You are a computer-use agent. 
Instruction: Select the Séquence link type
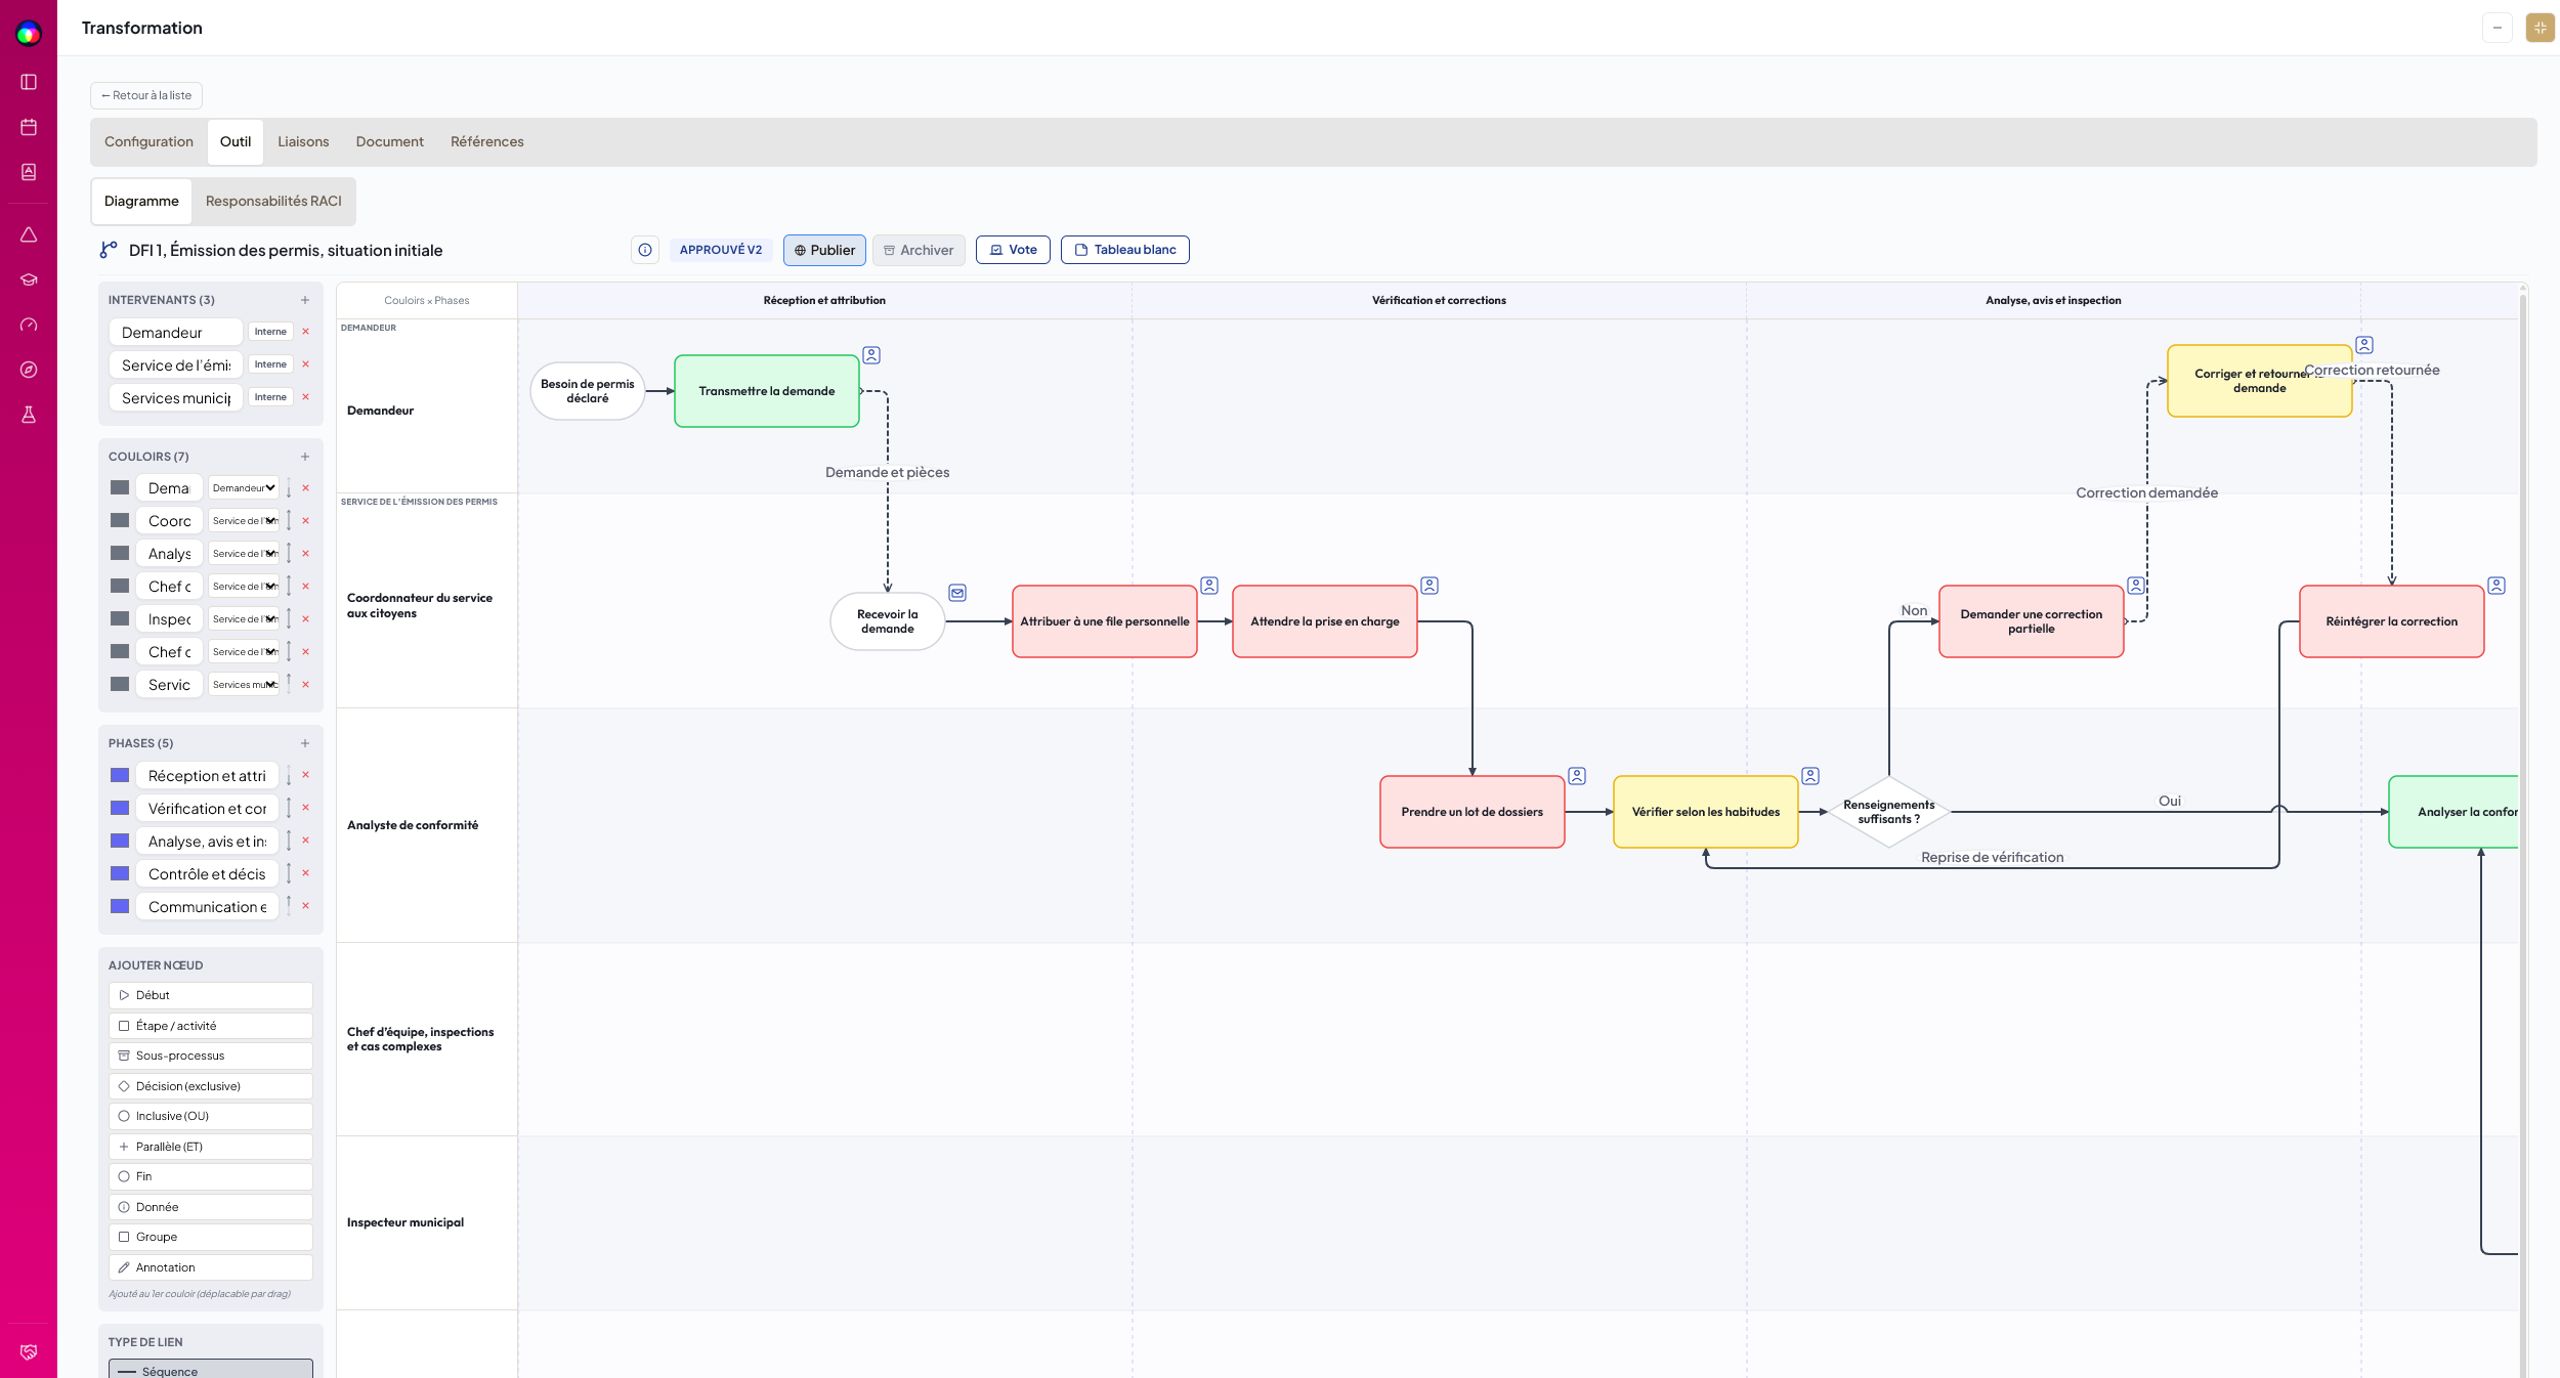point(211,1369)
